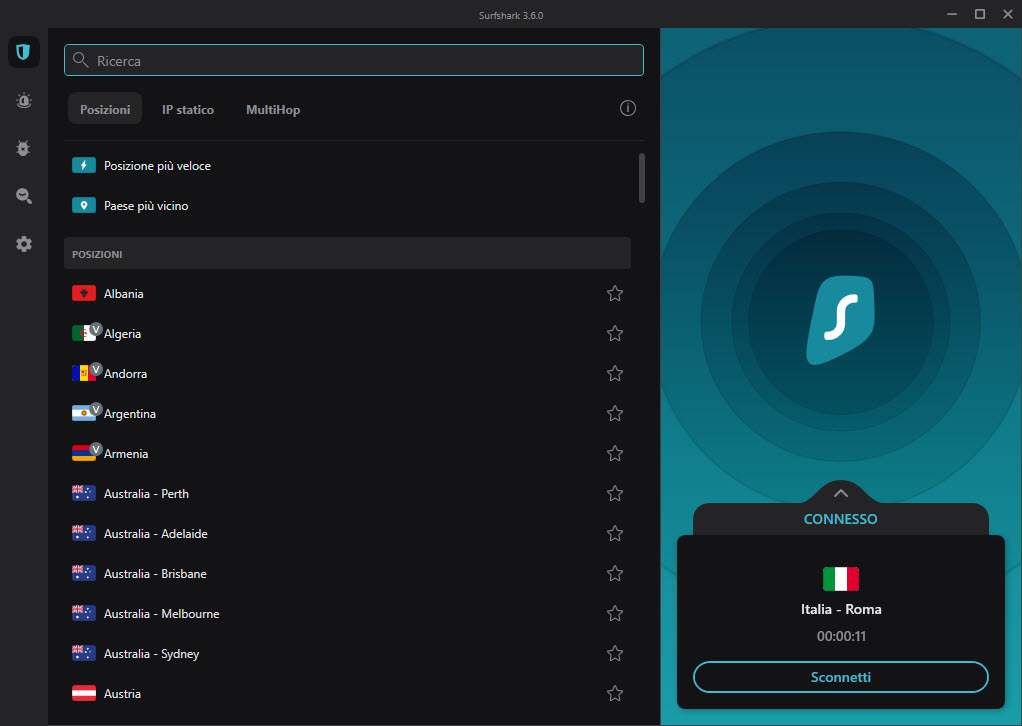Image resolution: width=1022 pixels, height=726 pixels.
Task: Click the Italia - Roma location text
Action: [841, 609]
